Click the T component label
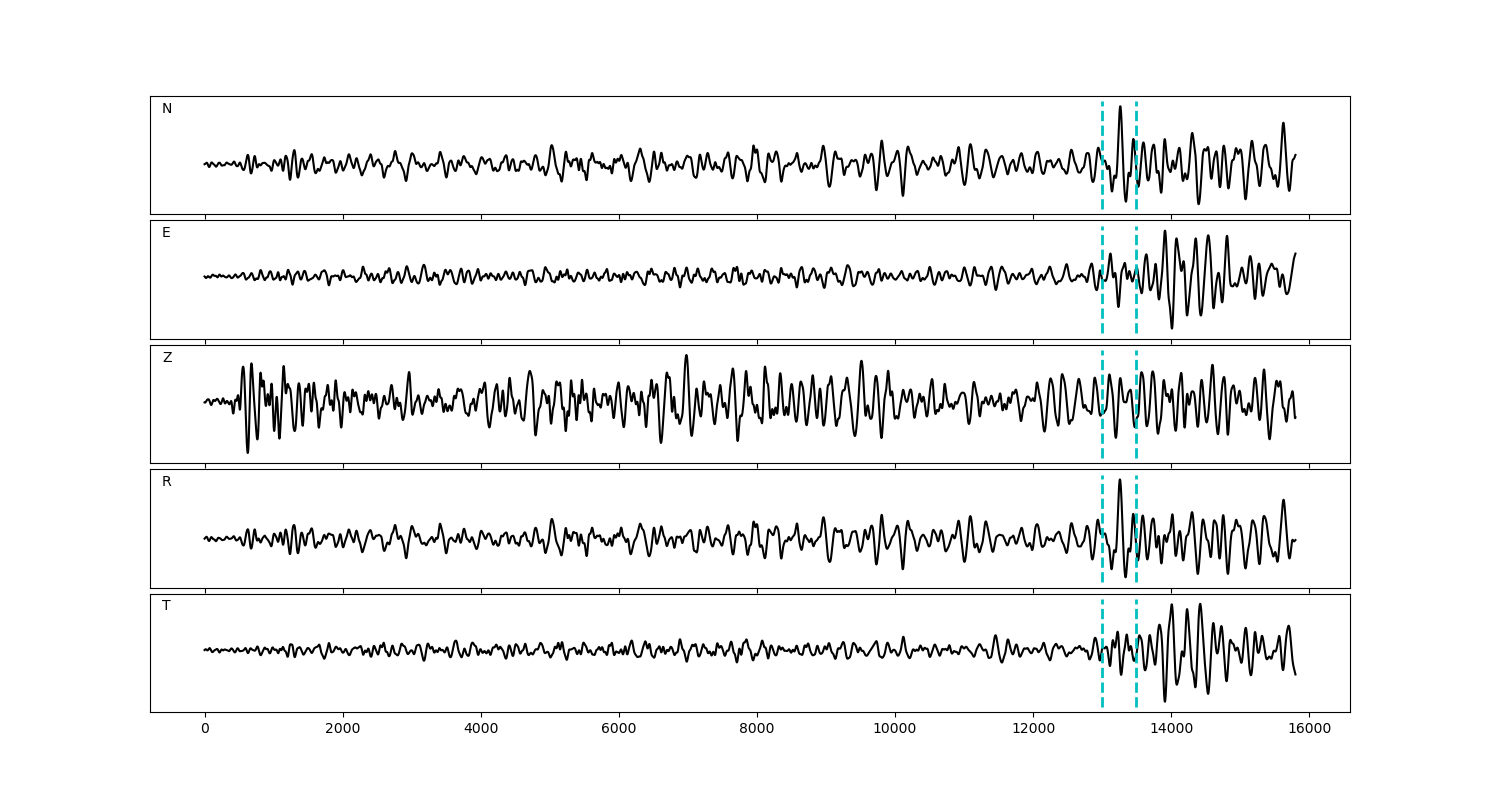 pos(166,606)
